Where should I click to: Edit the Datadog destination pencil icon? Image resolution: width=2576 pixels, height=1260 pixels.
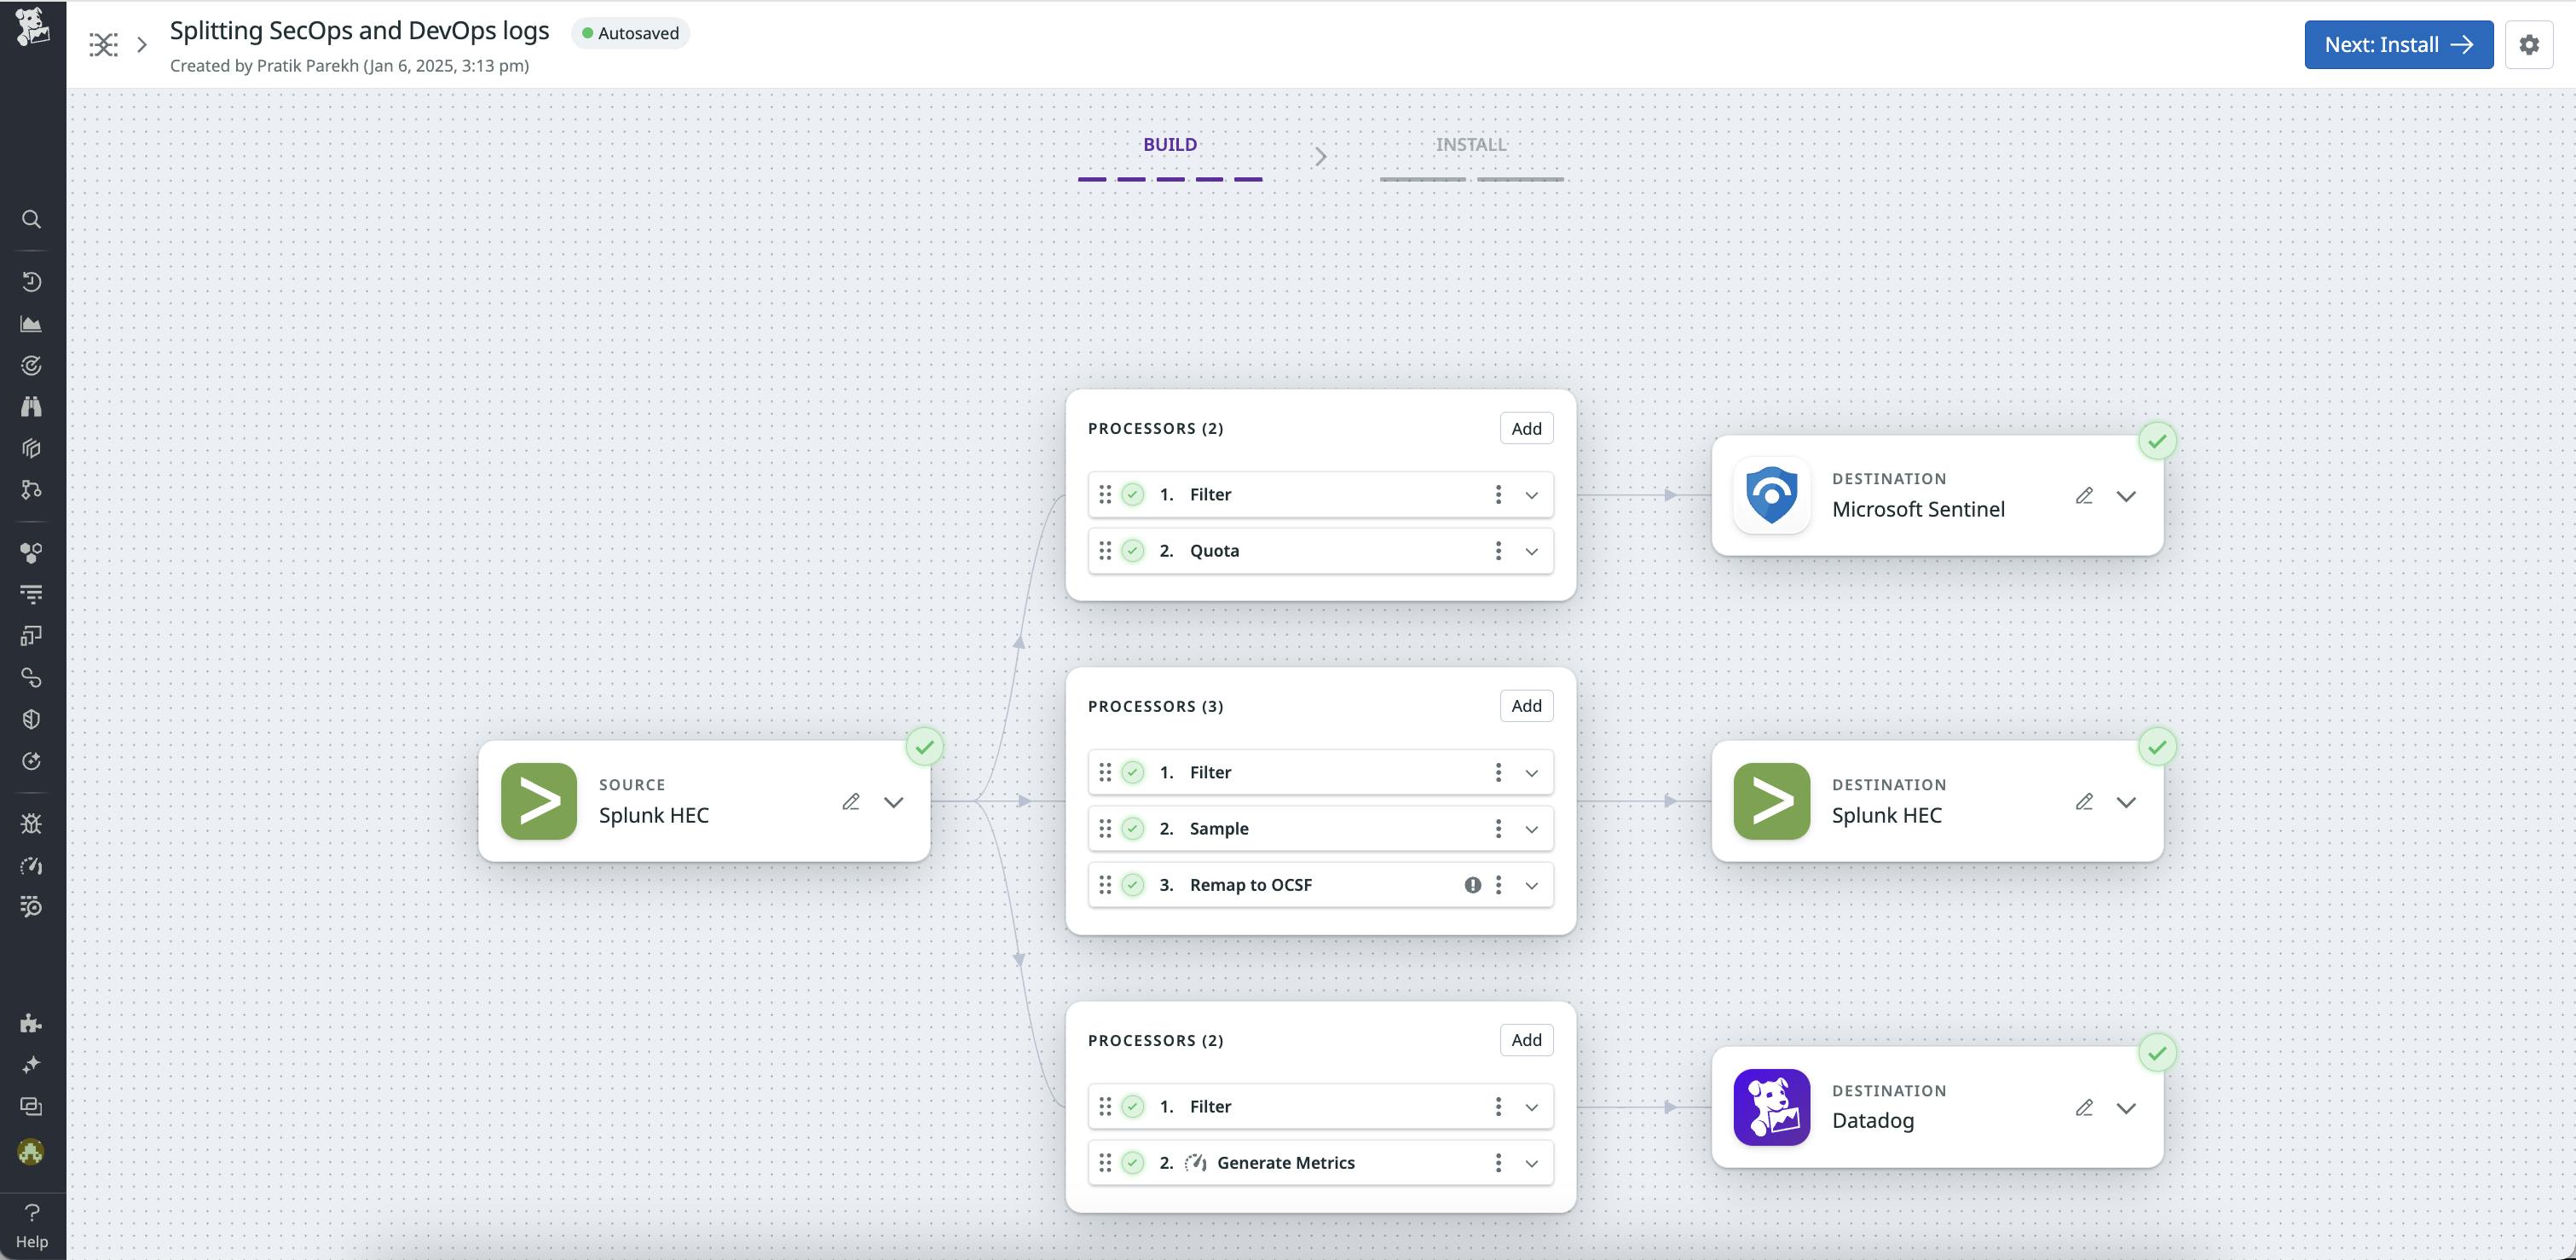2084,1108
